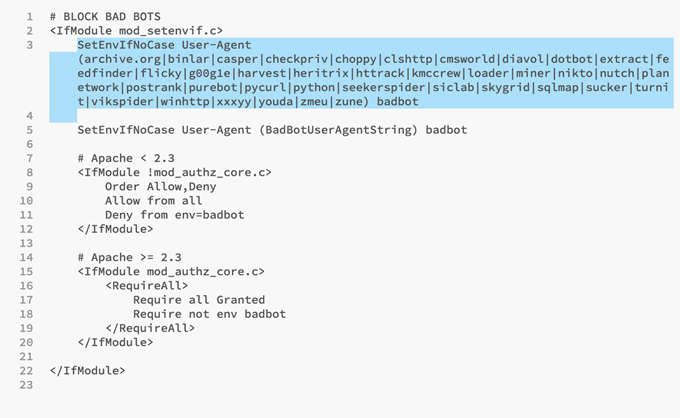Click final '</IfModule>' on line 22

[x=88, y=371]
